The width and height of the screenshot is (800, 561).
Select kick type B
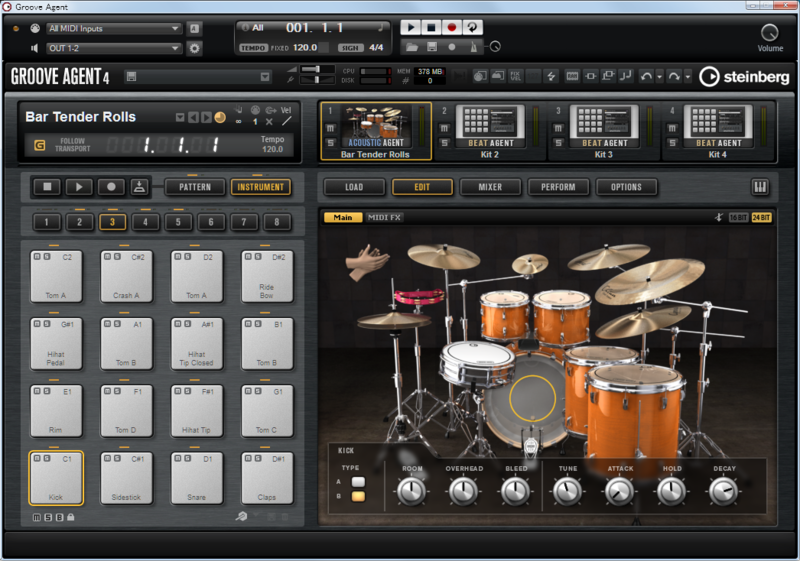(358, 496)
